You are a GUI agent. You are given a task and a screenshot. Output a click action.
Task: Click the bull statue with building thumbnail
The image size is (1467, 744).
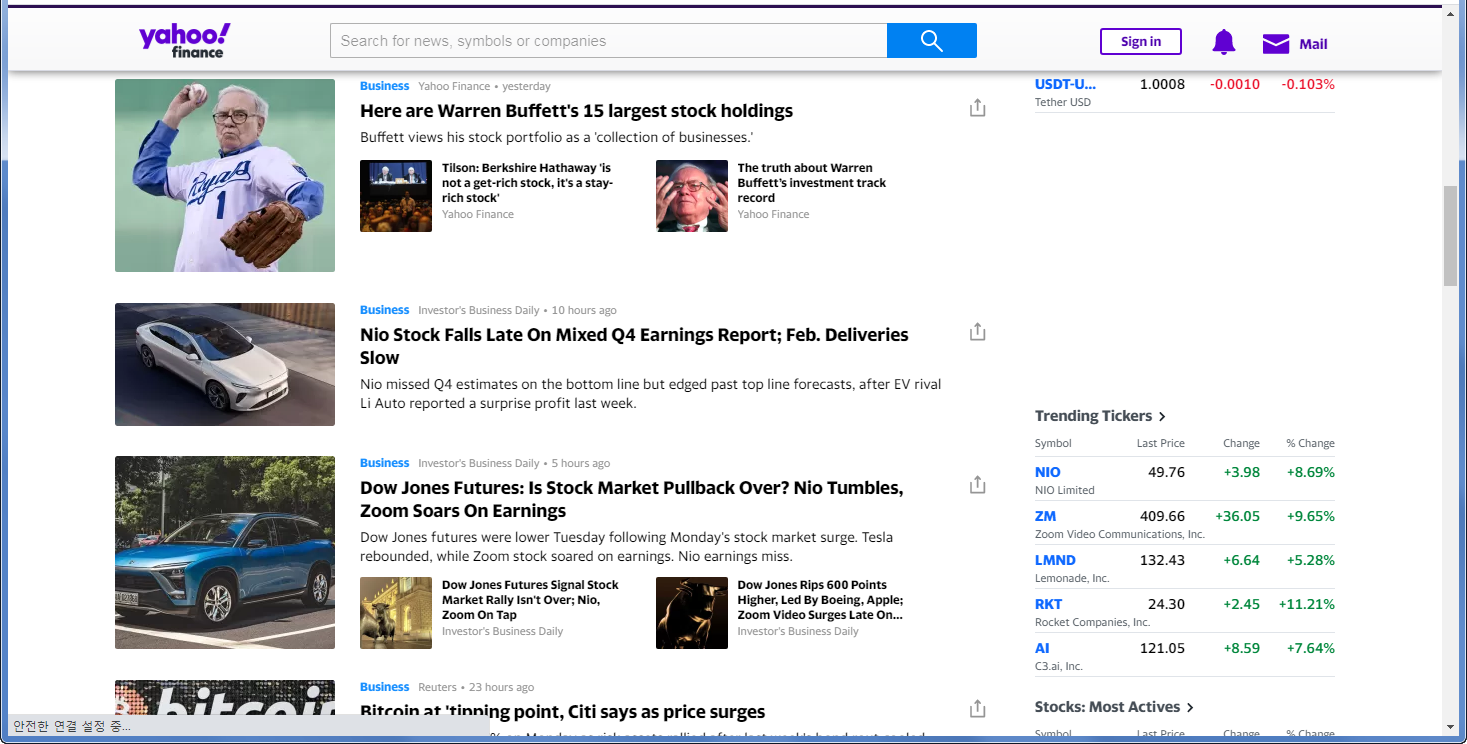396,613
